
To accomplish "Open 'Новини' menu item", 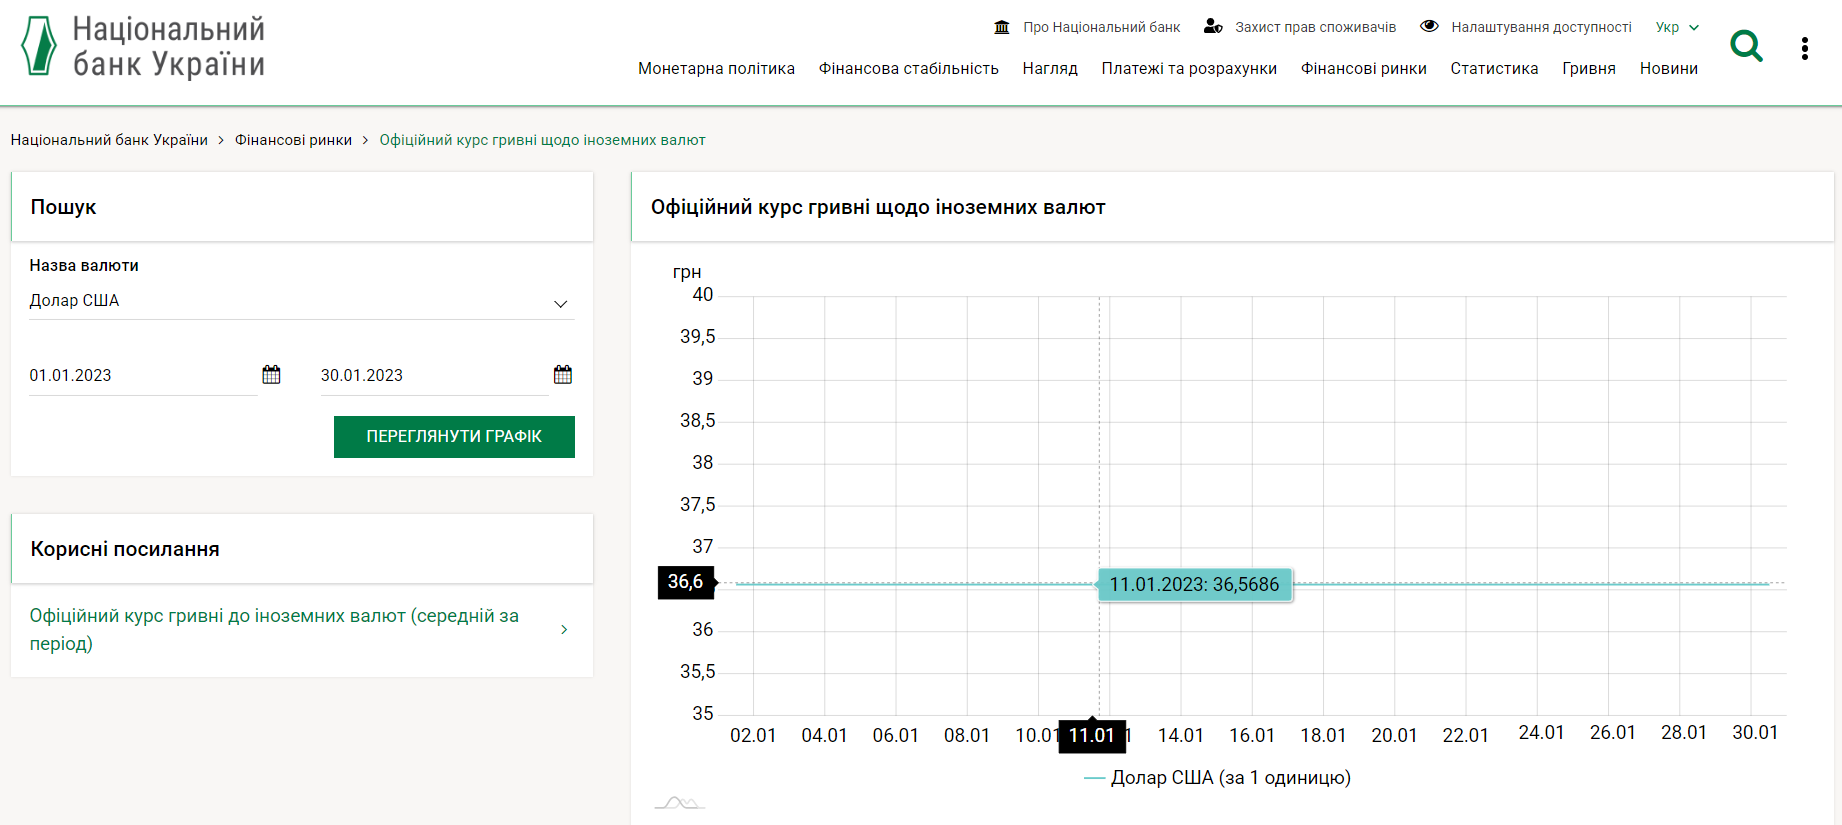I will 1668,69.
